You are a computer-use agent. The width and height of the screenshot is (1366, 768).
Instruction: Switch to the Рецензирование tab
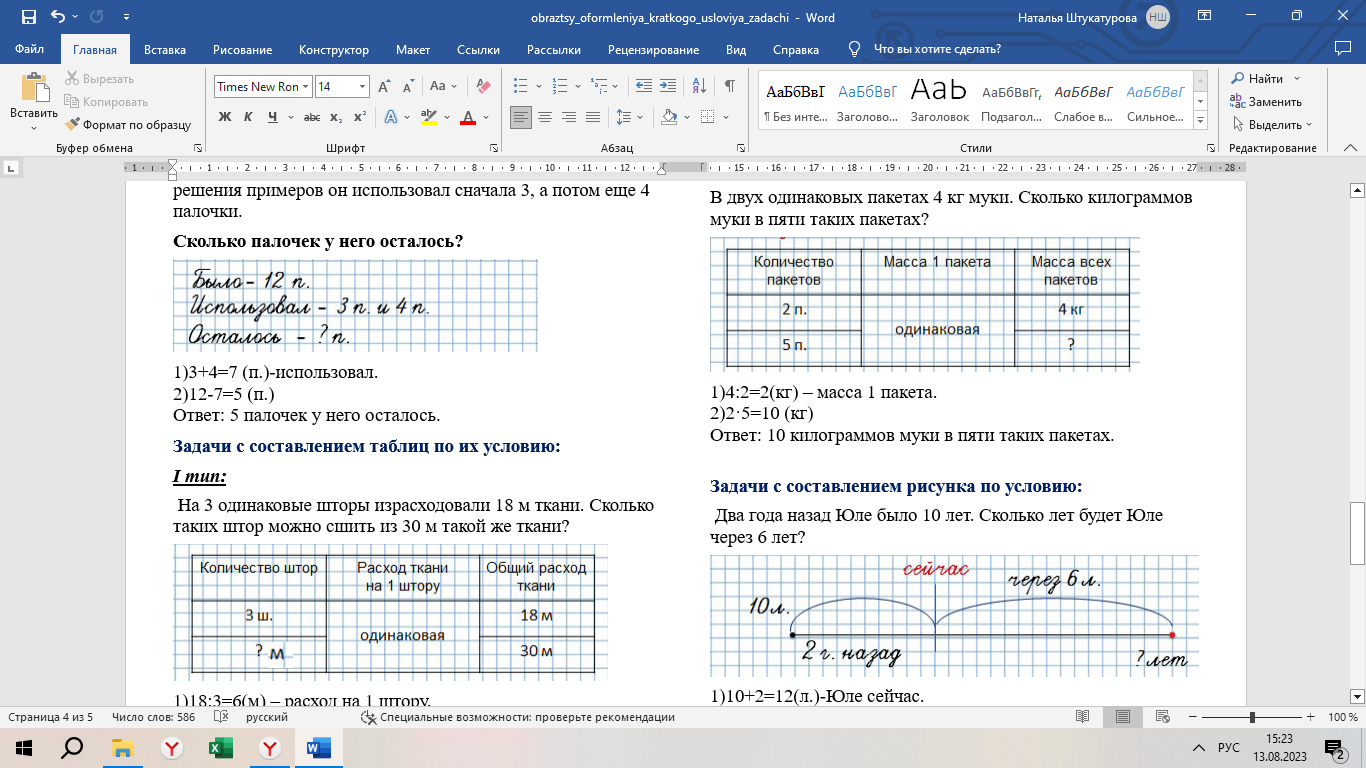[x=653, y=50]
